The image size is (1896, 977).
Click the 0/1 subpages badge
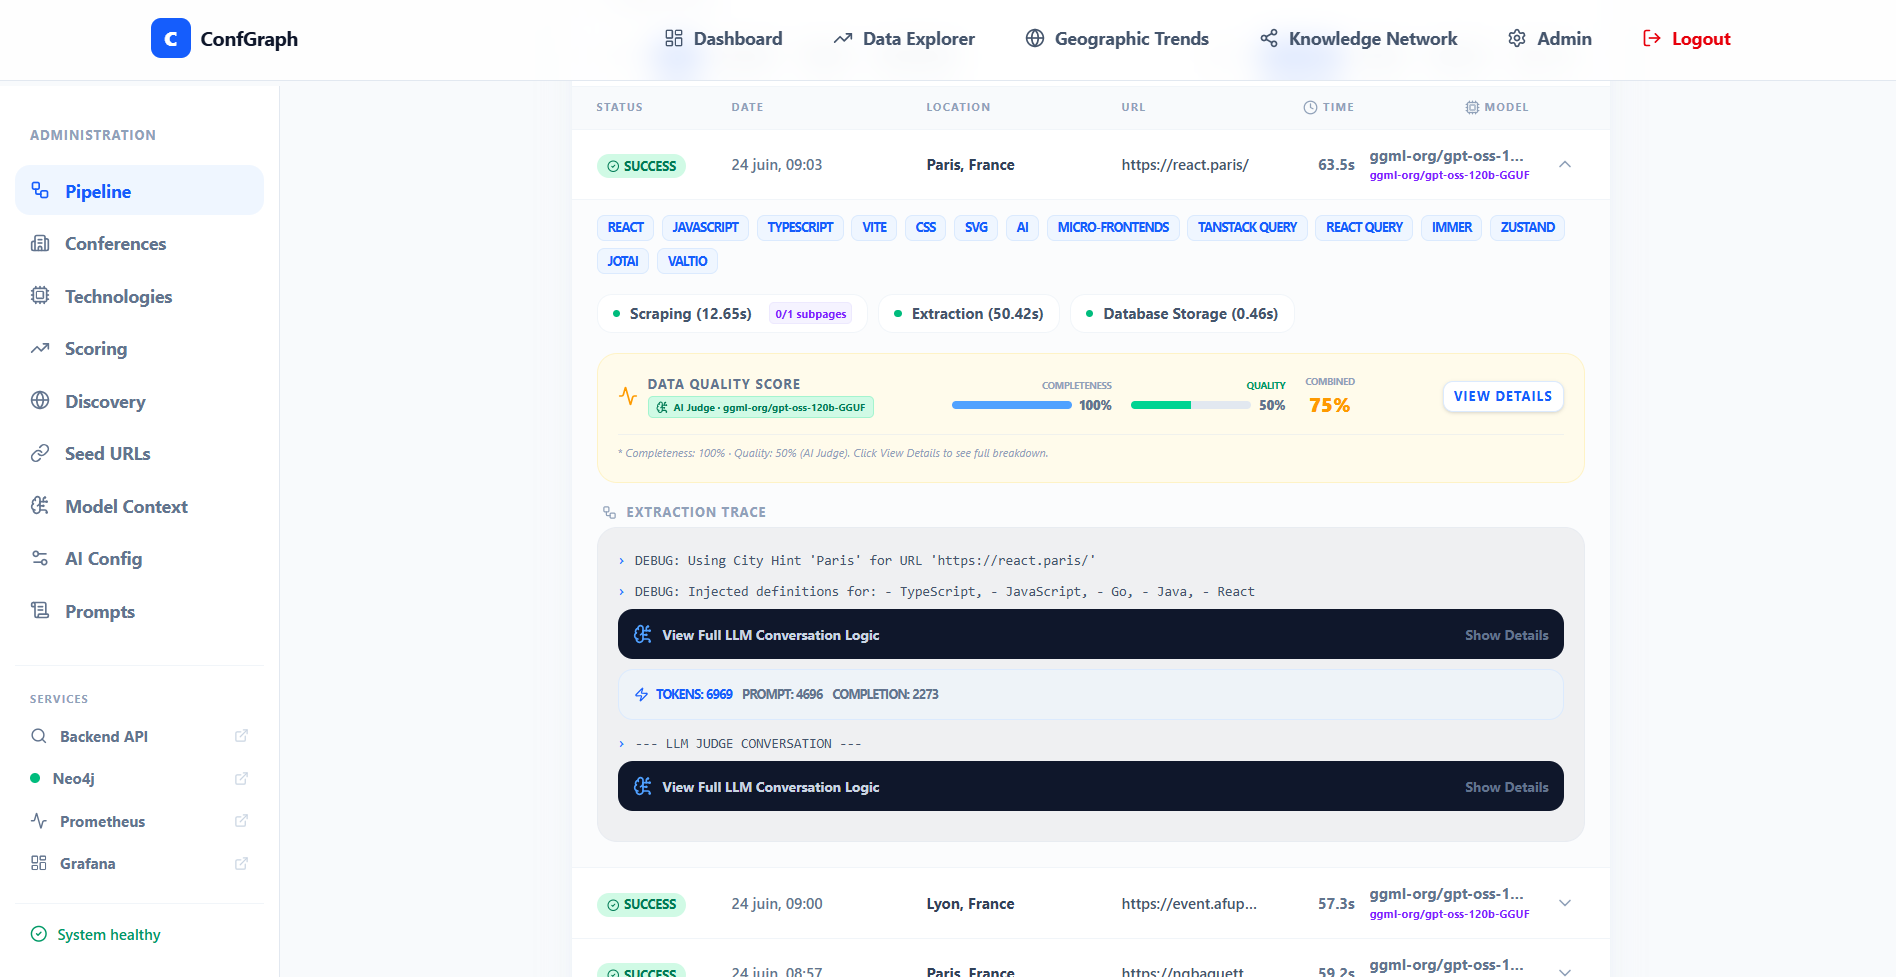pyautogui.click(x=810, y=314)
